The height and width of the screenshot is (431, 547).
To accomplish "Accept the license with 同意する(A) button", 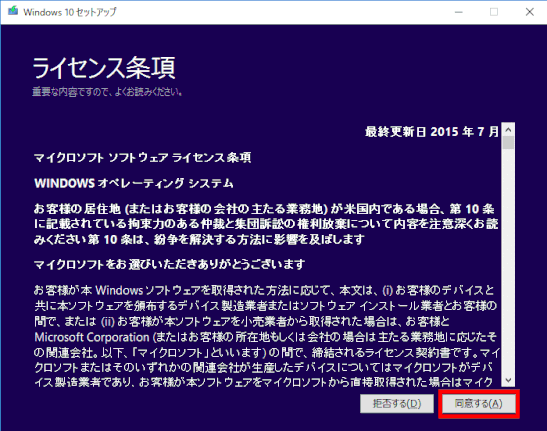I will [479, 404].
